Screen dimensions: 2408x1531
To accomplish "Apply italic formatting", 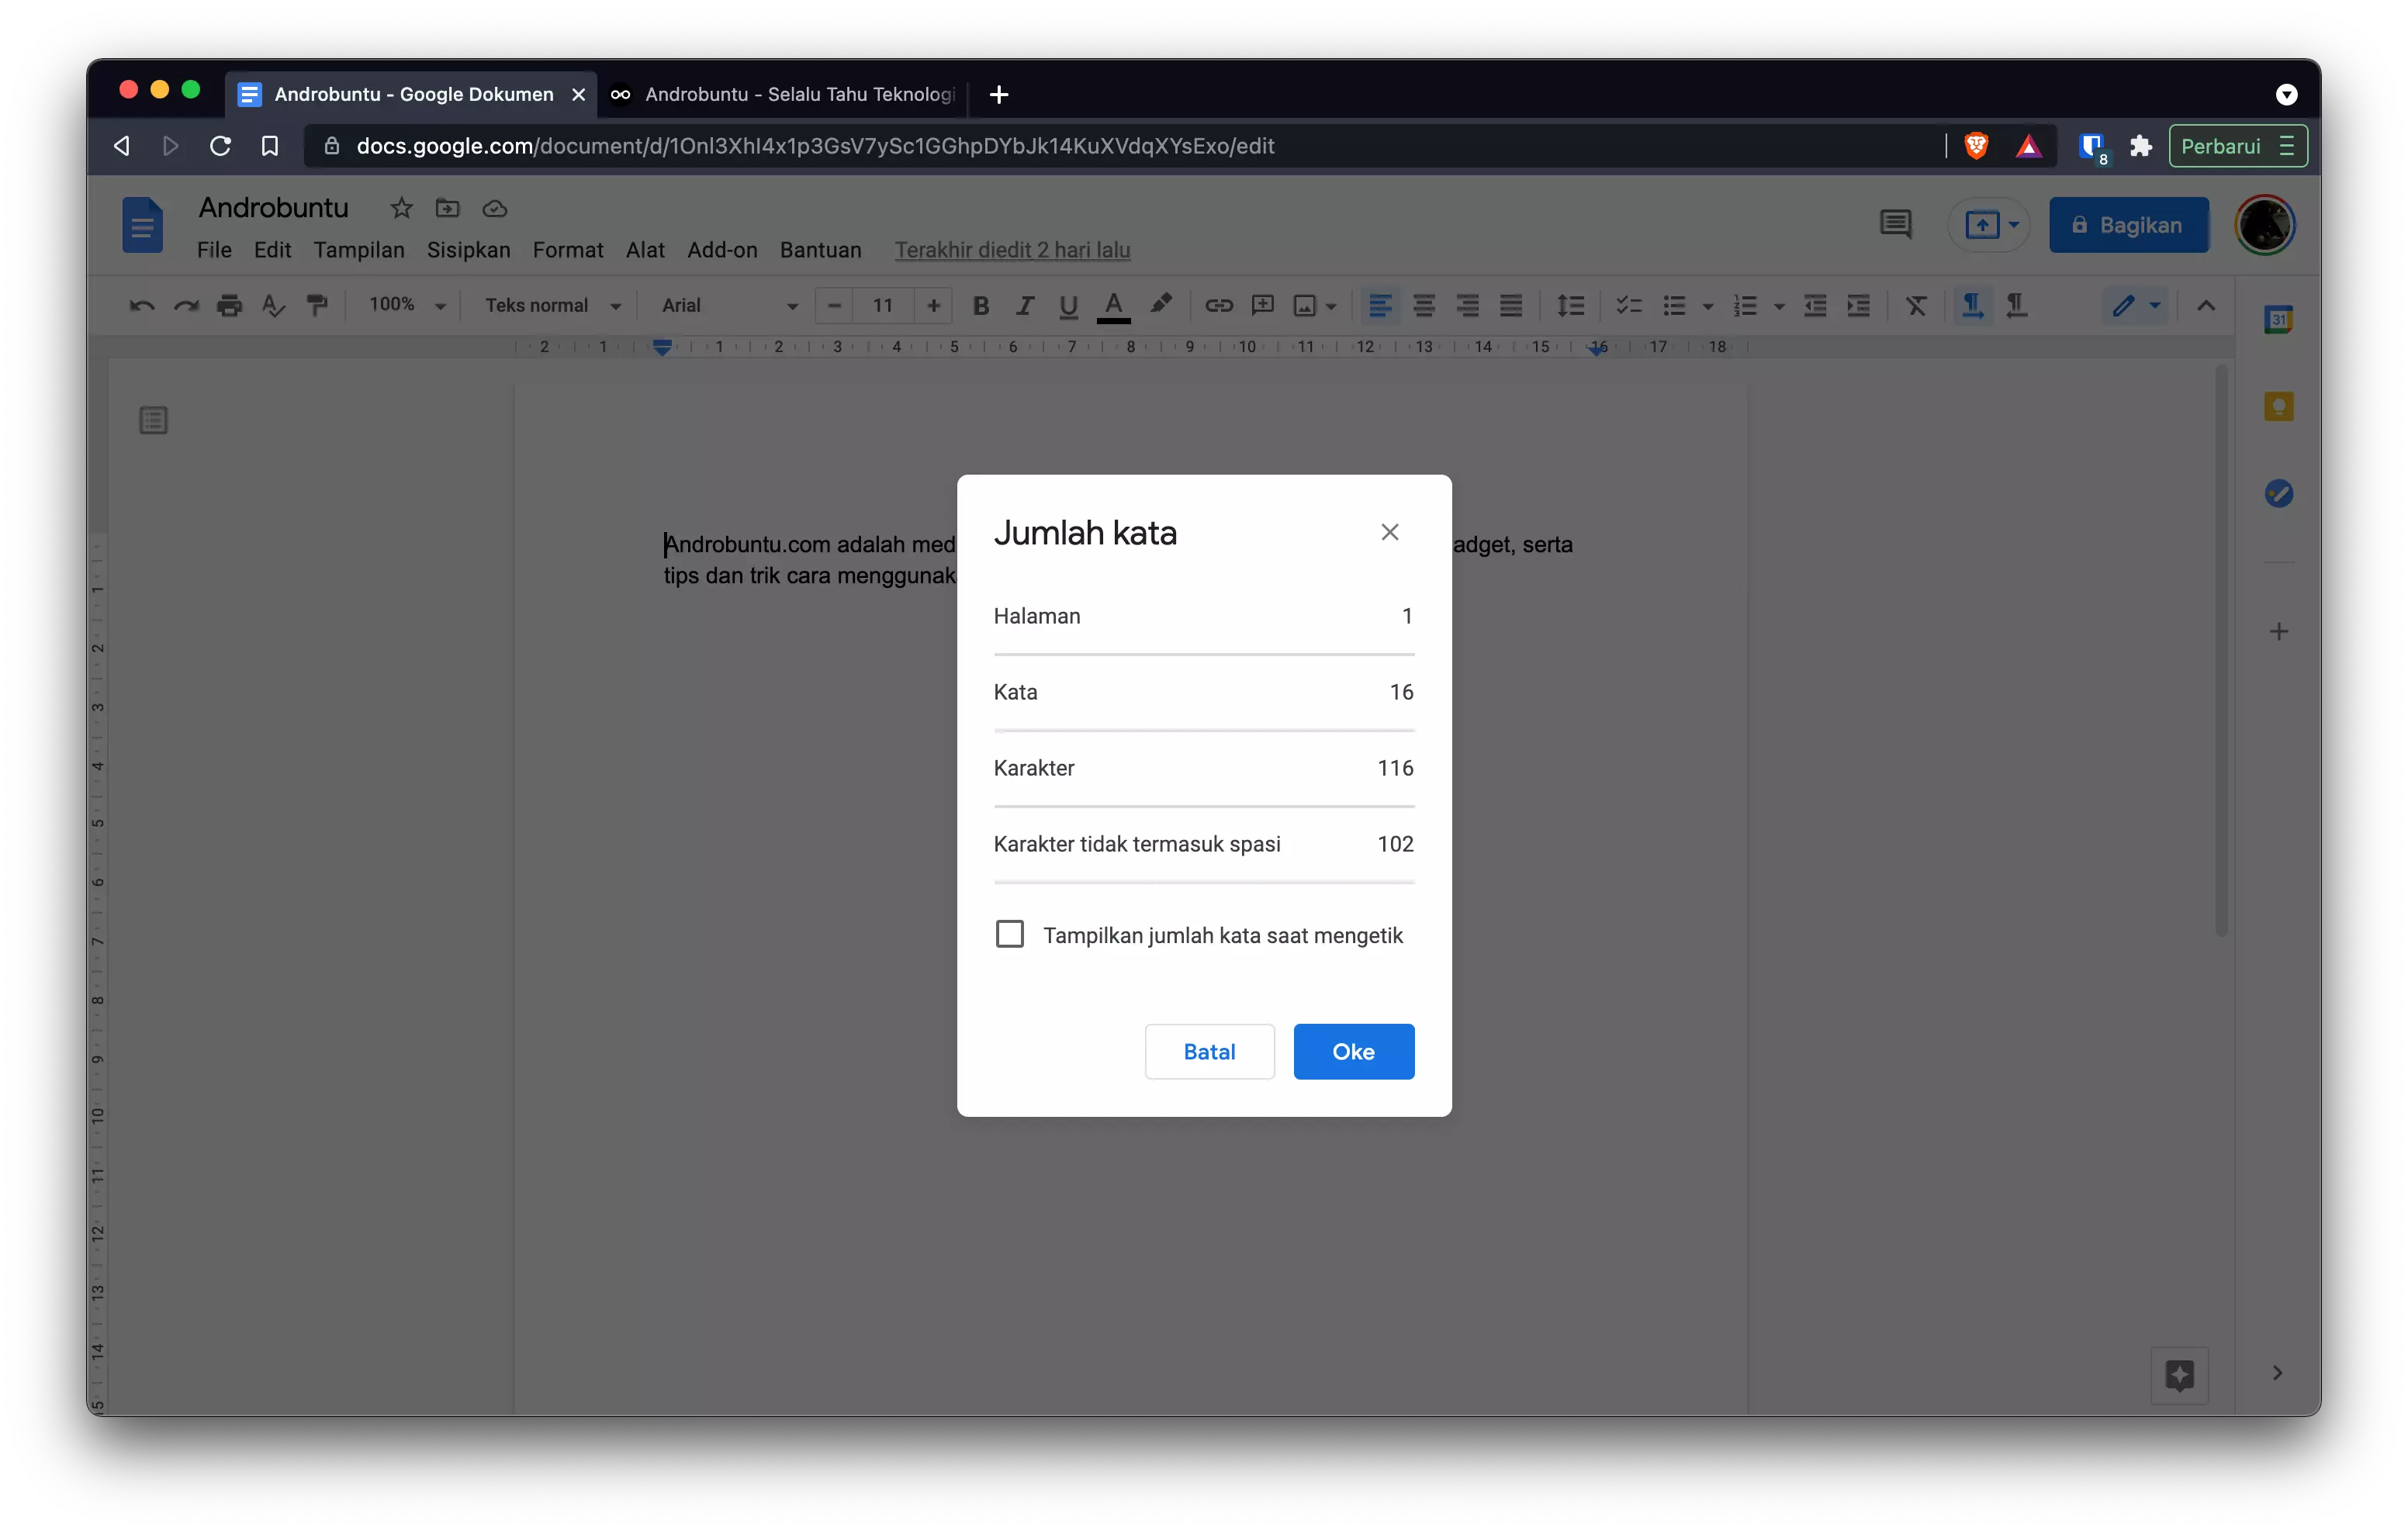I will click(1024, 306).
